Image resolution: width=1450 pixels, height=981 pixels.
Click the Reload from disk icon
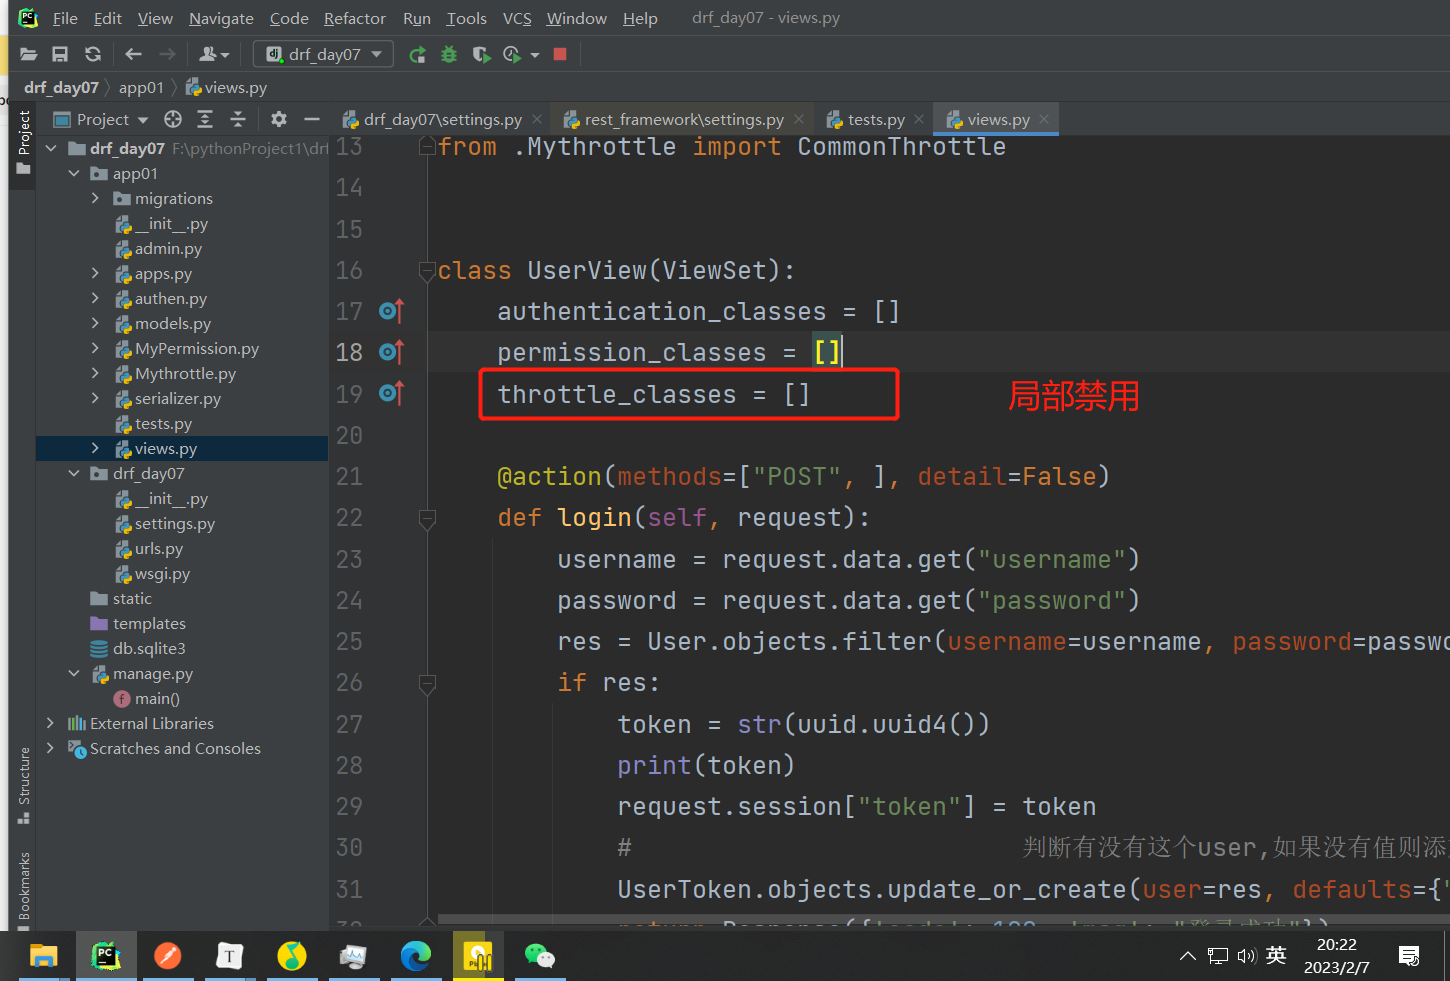(x=93, y=54)
